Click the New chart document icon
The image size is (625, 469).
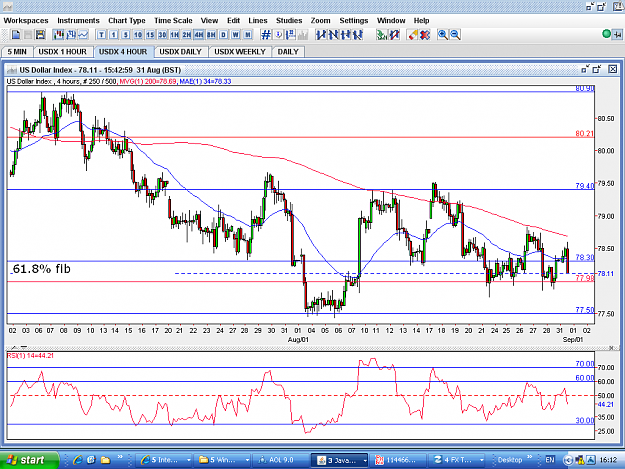[x=16, y=35]
